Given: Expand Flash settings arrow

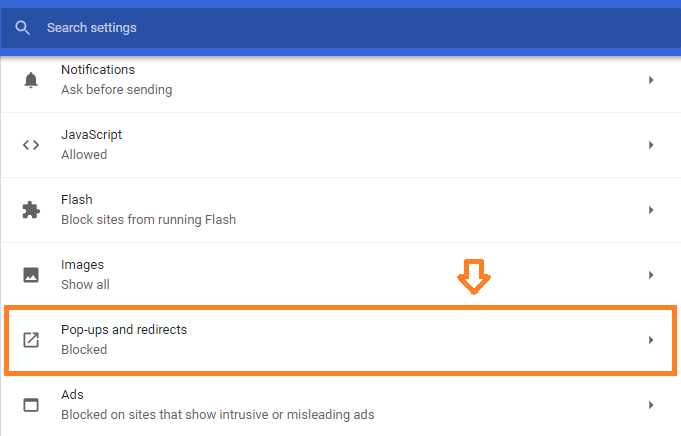Looking at the screenshot, I should point(651,210).
